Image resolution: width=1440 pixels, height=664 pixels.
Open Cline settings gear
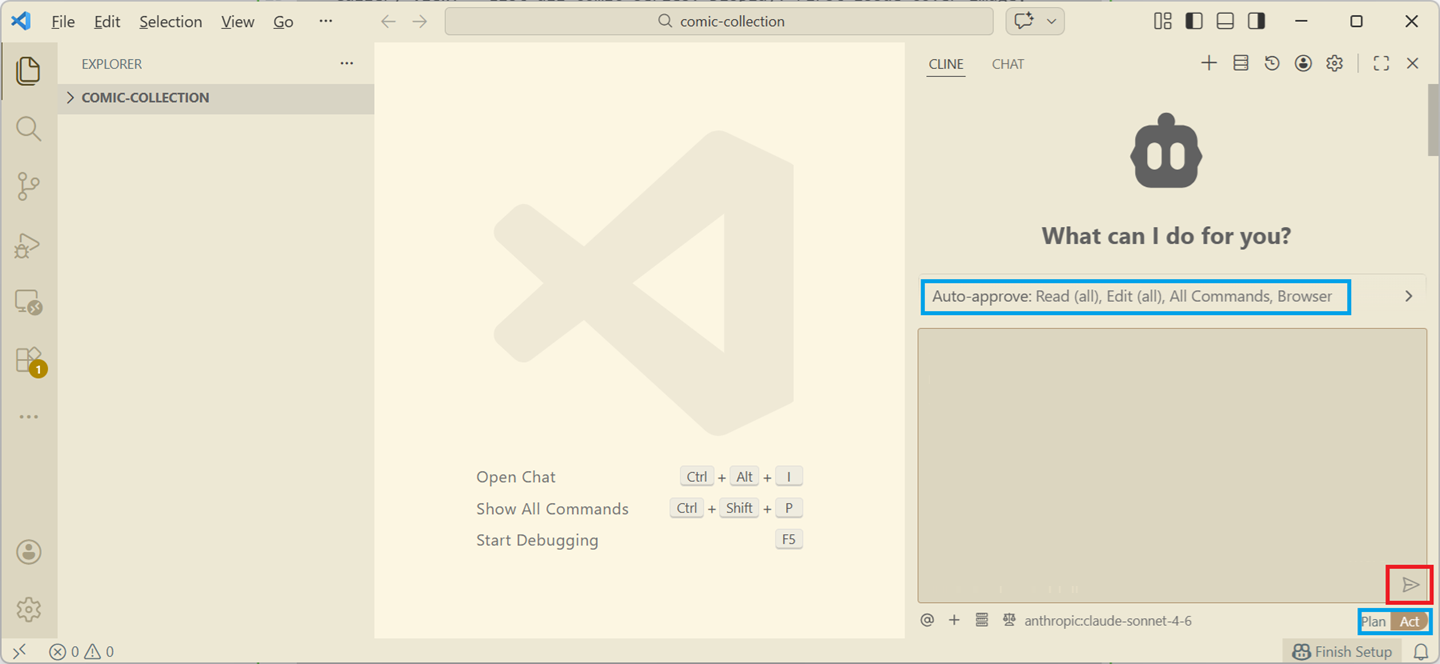point(1334,63)
